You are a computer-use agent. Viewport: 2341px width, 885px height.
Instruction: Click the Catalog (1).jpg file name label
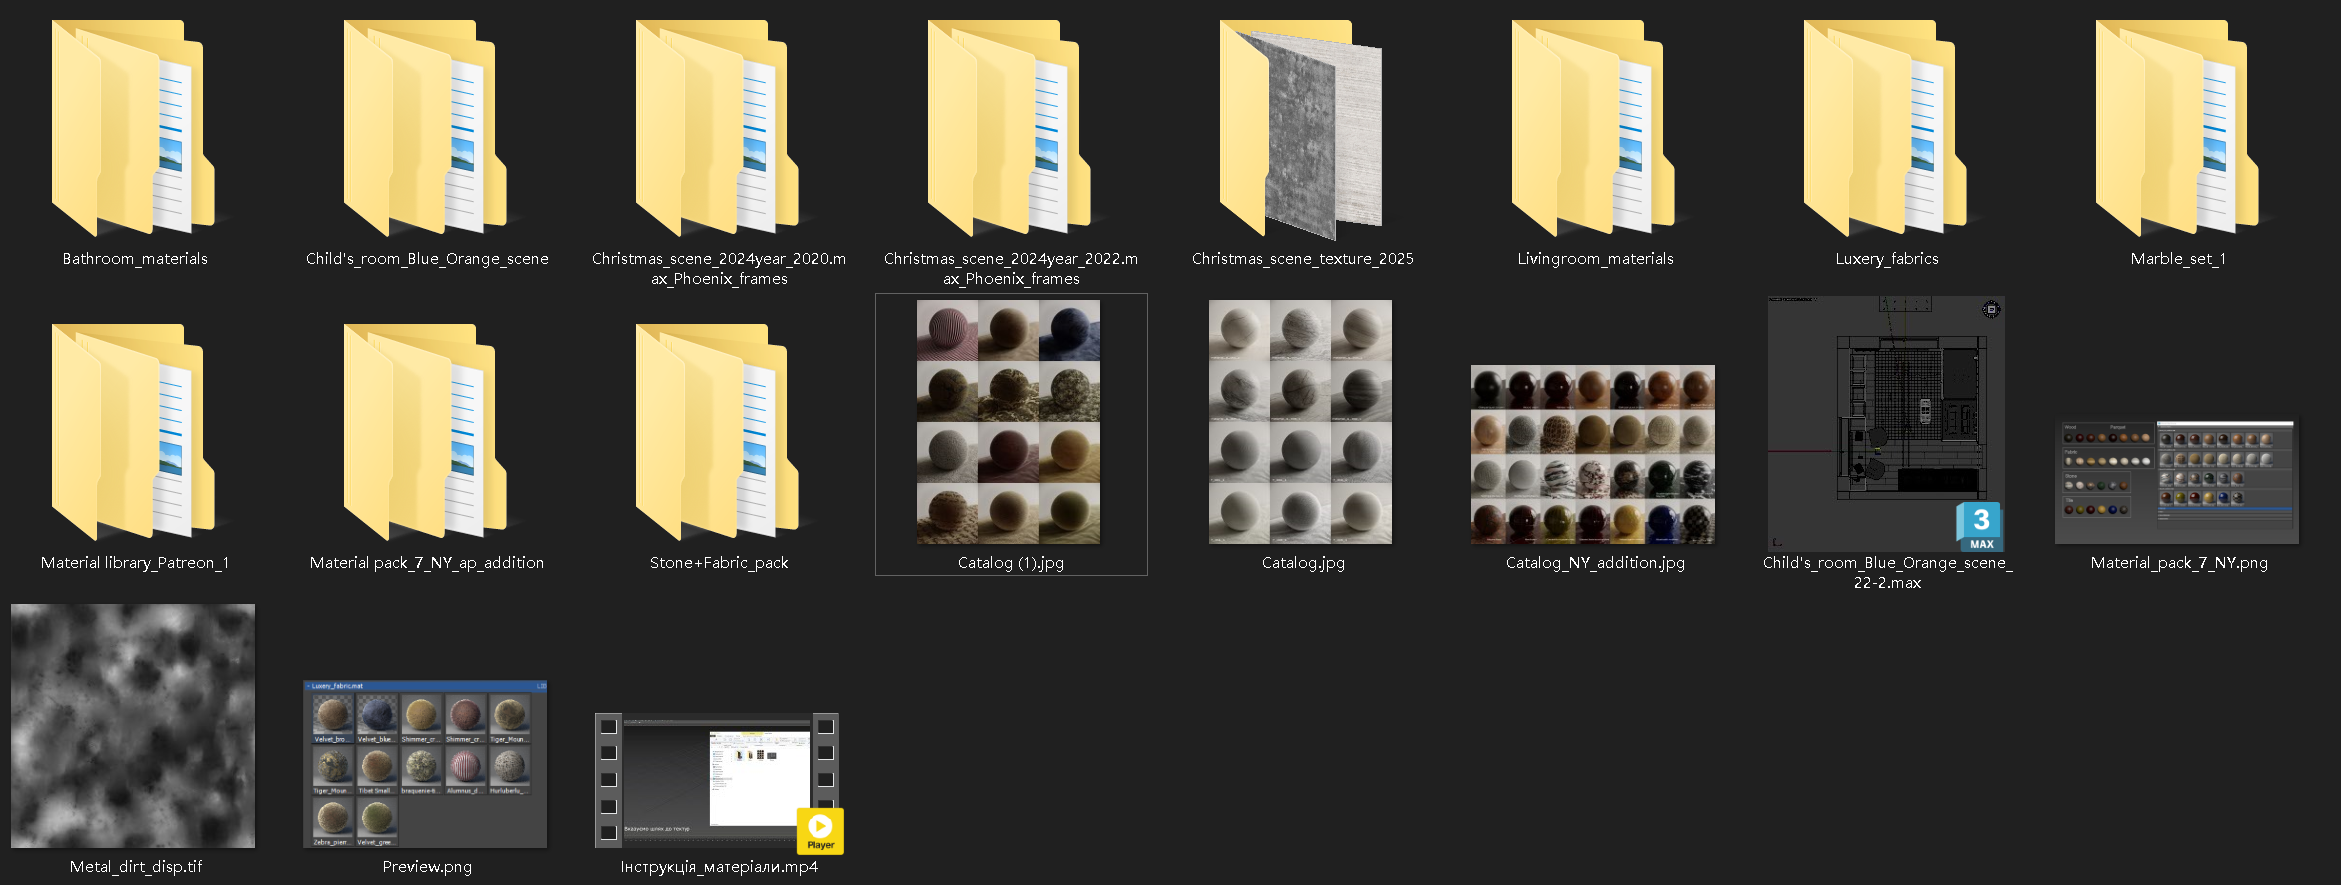coord(1010,563)
